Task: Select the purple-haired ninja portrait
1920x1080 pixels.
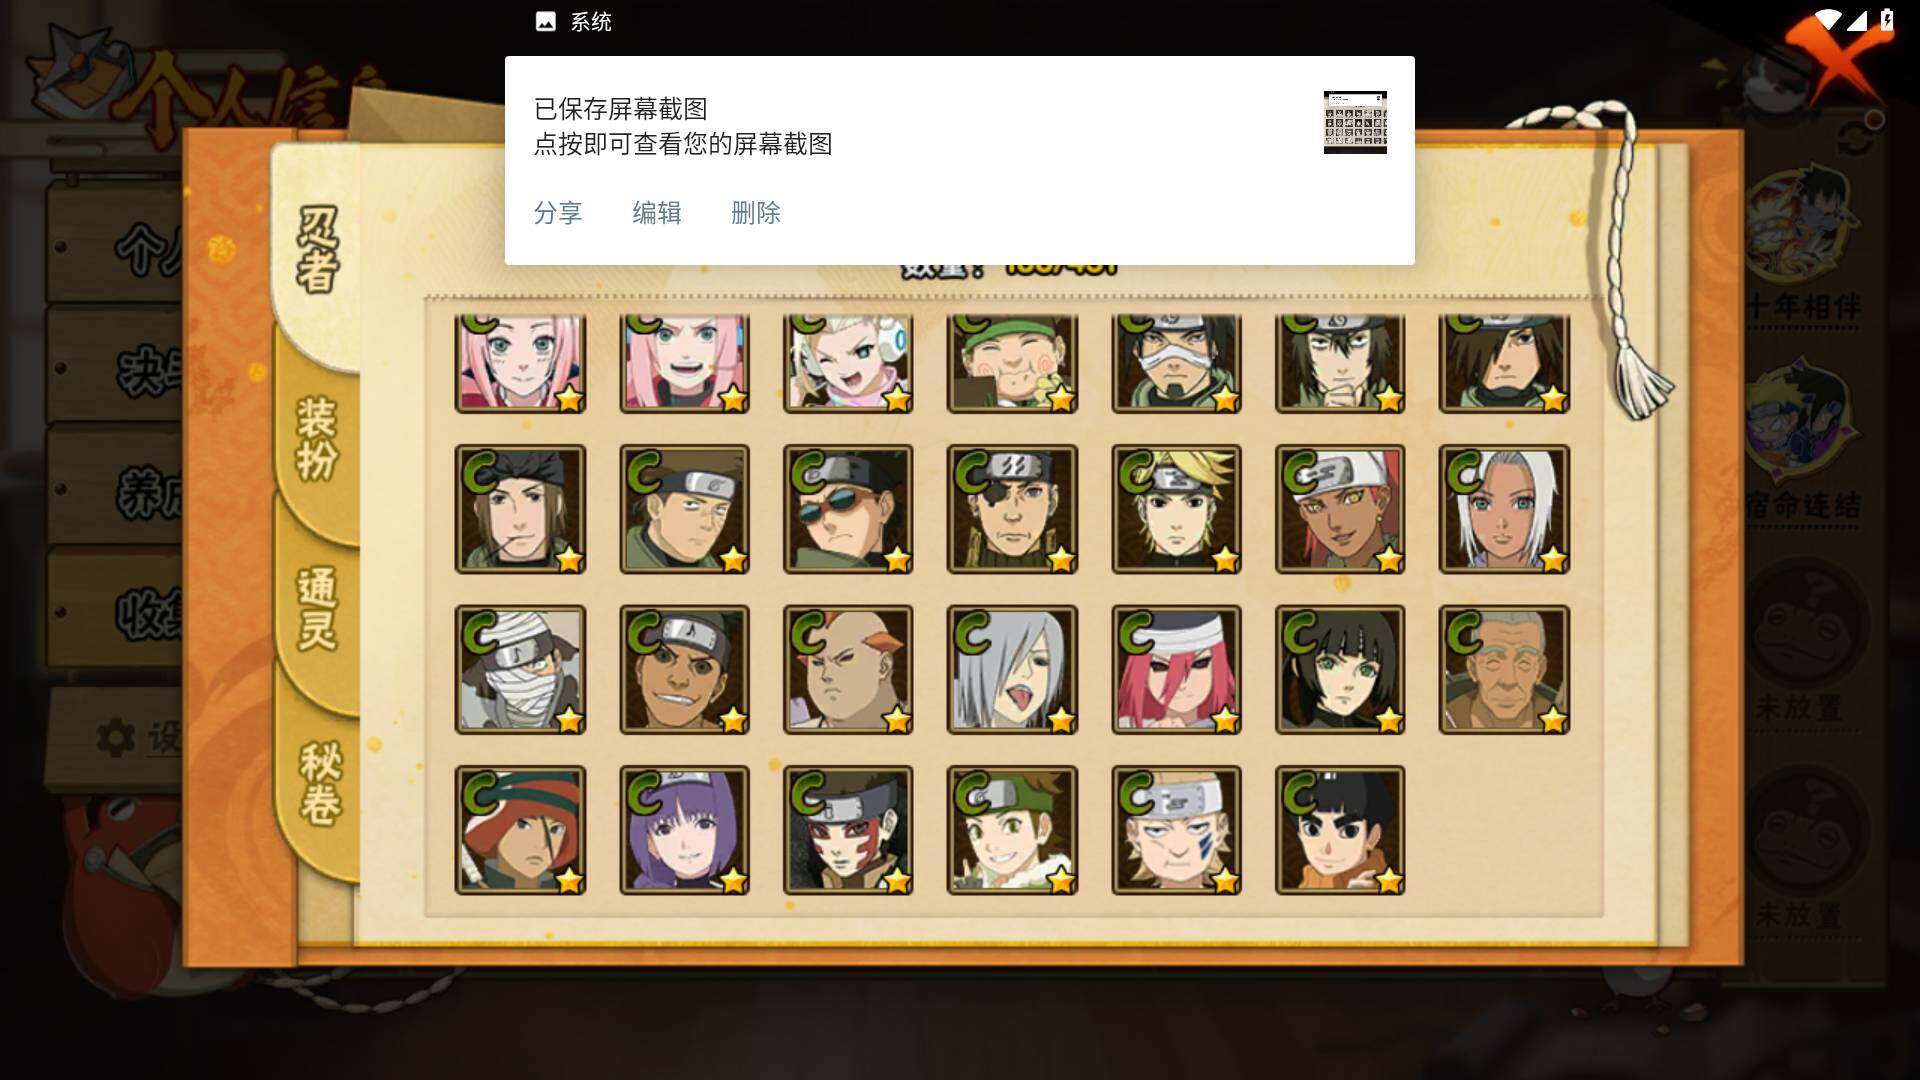Action: tap(684, 830)
